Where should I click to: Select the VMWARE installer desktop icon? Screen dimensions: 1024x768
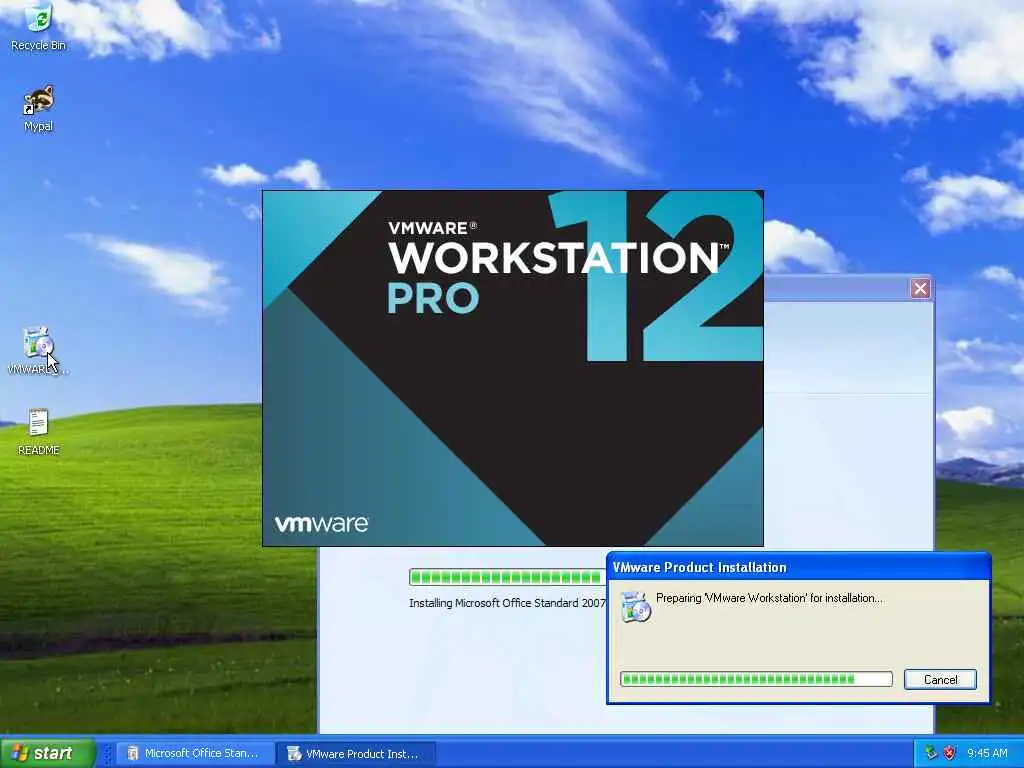coord(39,351)
